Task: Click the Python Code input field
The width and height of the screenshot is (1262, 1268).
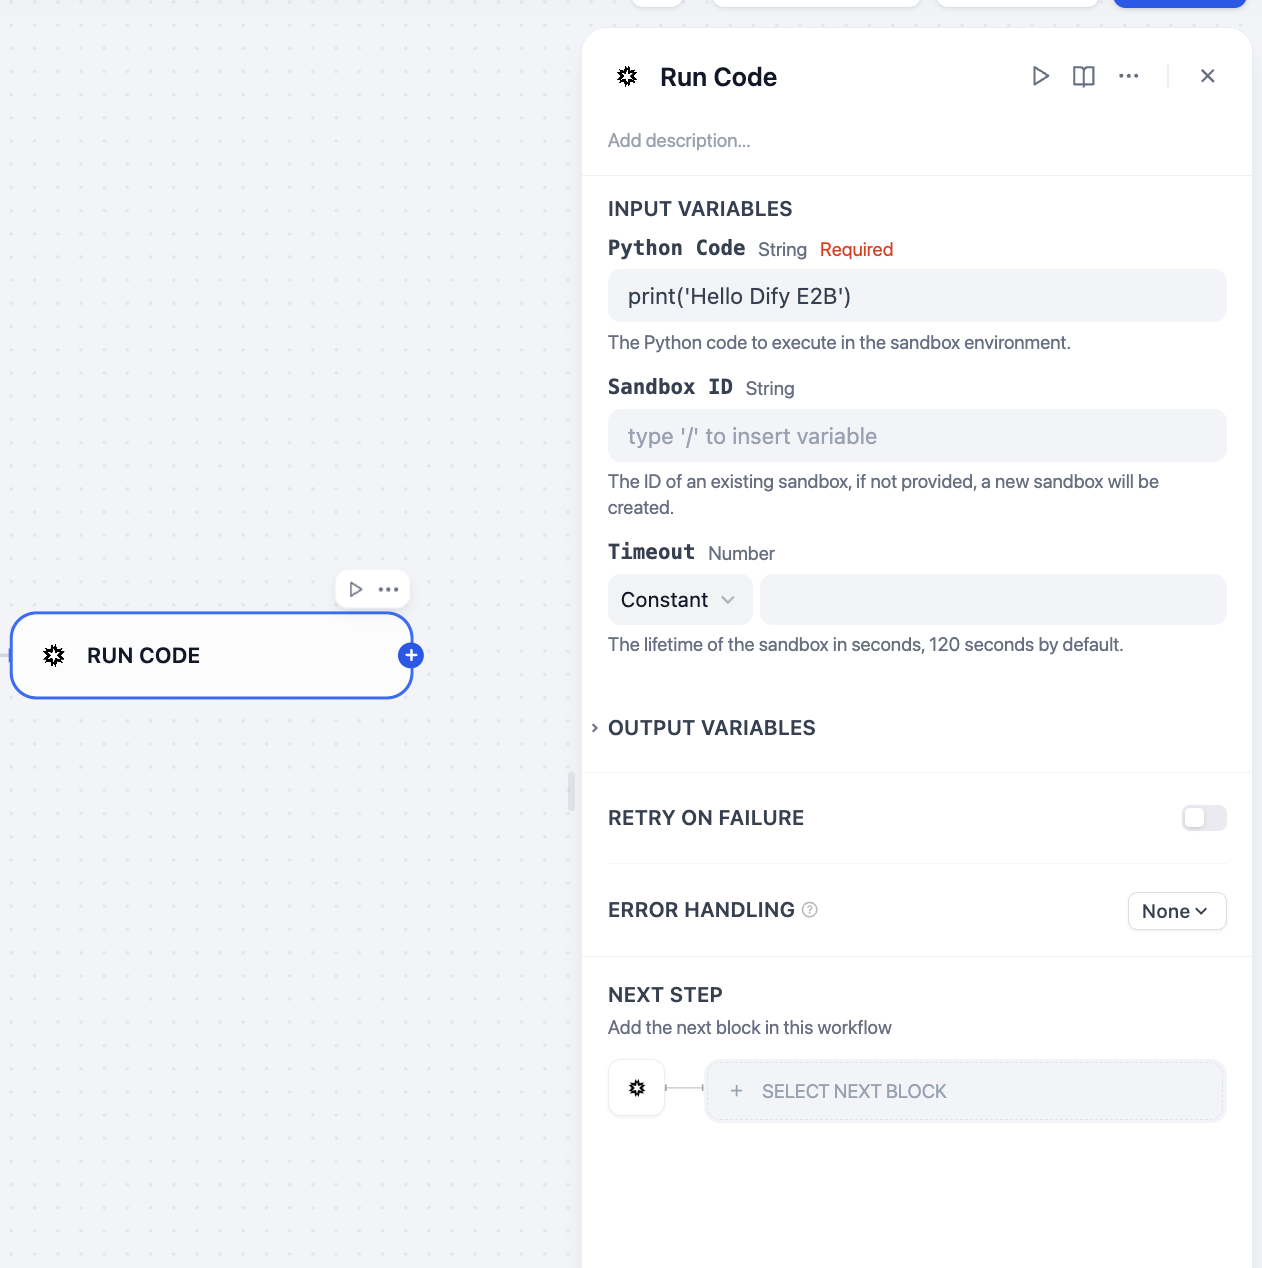Action: 916,296
